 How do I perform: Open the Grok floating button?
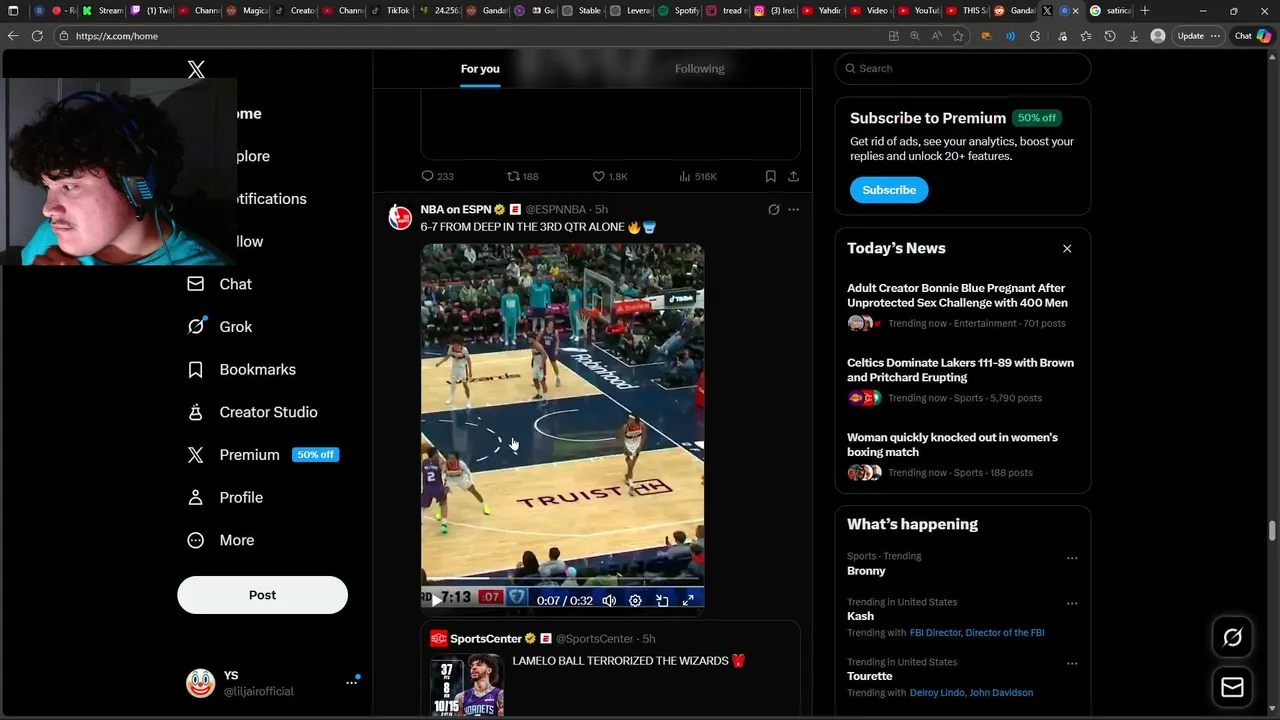pos(1232,637)
